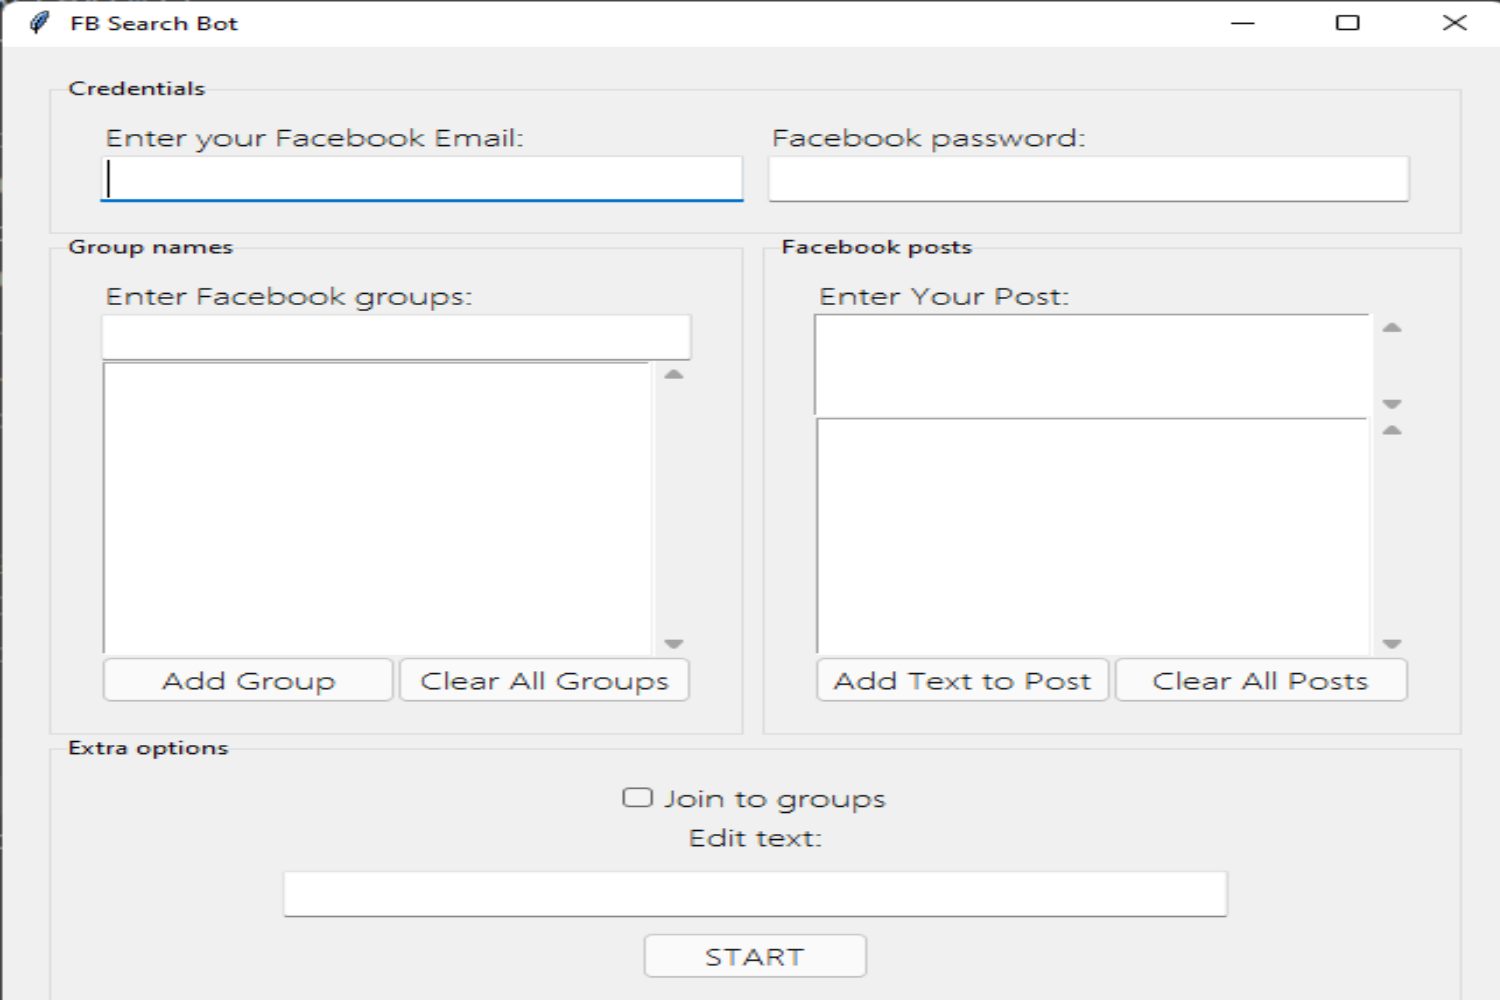The width and height of the screenshot is (1500, 1000).
Task: Click the 'Facebook password:' label
Action: 929,138
